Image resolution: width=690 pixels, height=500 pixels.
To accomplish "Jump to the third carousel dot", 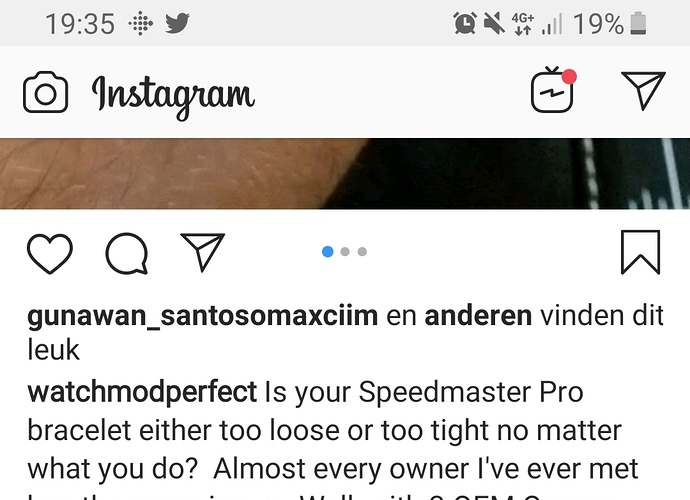I will point(362,251).
